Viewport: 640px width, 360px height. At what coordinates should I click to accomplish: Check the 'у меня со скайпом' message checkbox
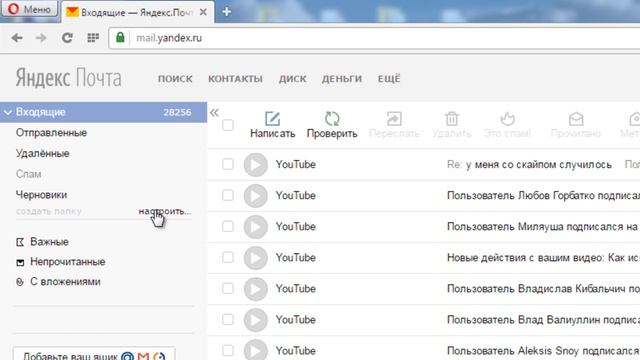click(228, 164)
